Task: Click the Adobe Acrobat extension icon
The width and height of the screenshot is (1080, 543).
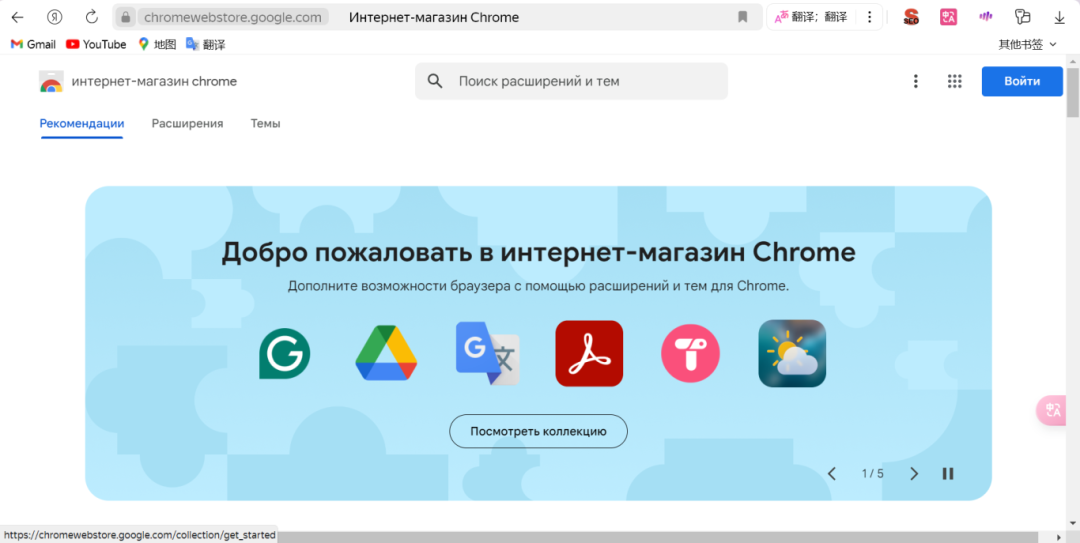Action: click(x=589, y=354)
